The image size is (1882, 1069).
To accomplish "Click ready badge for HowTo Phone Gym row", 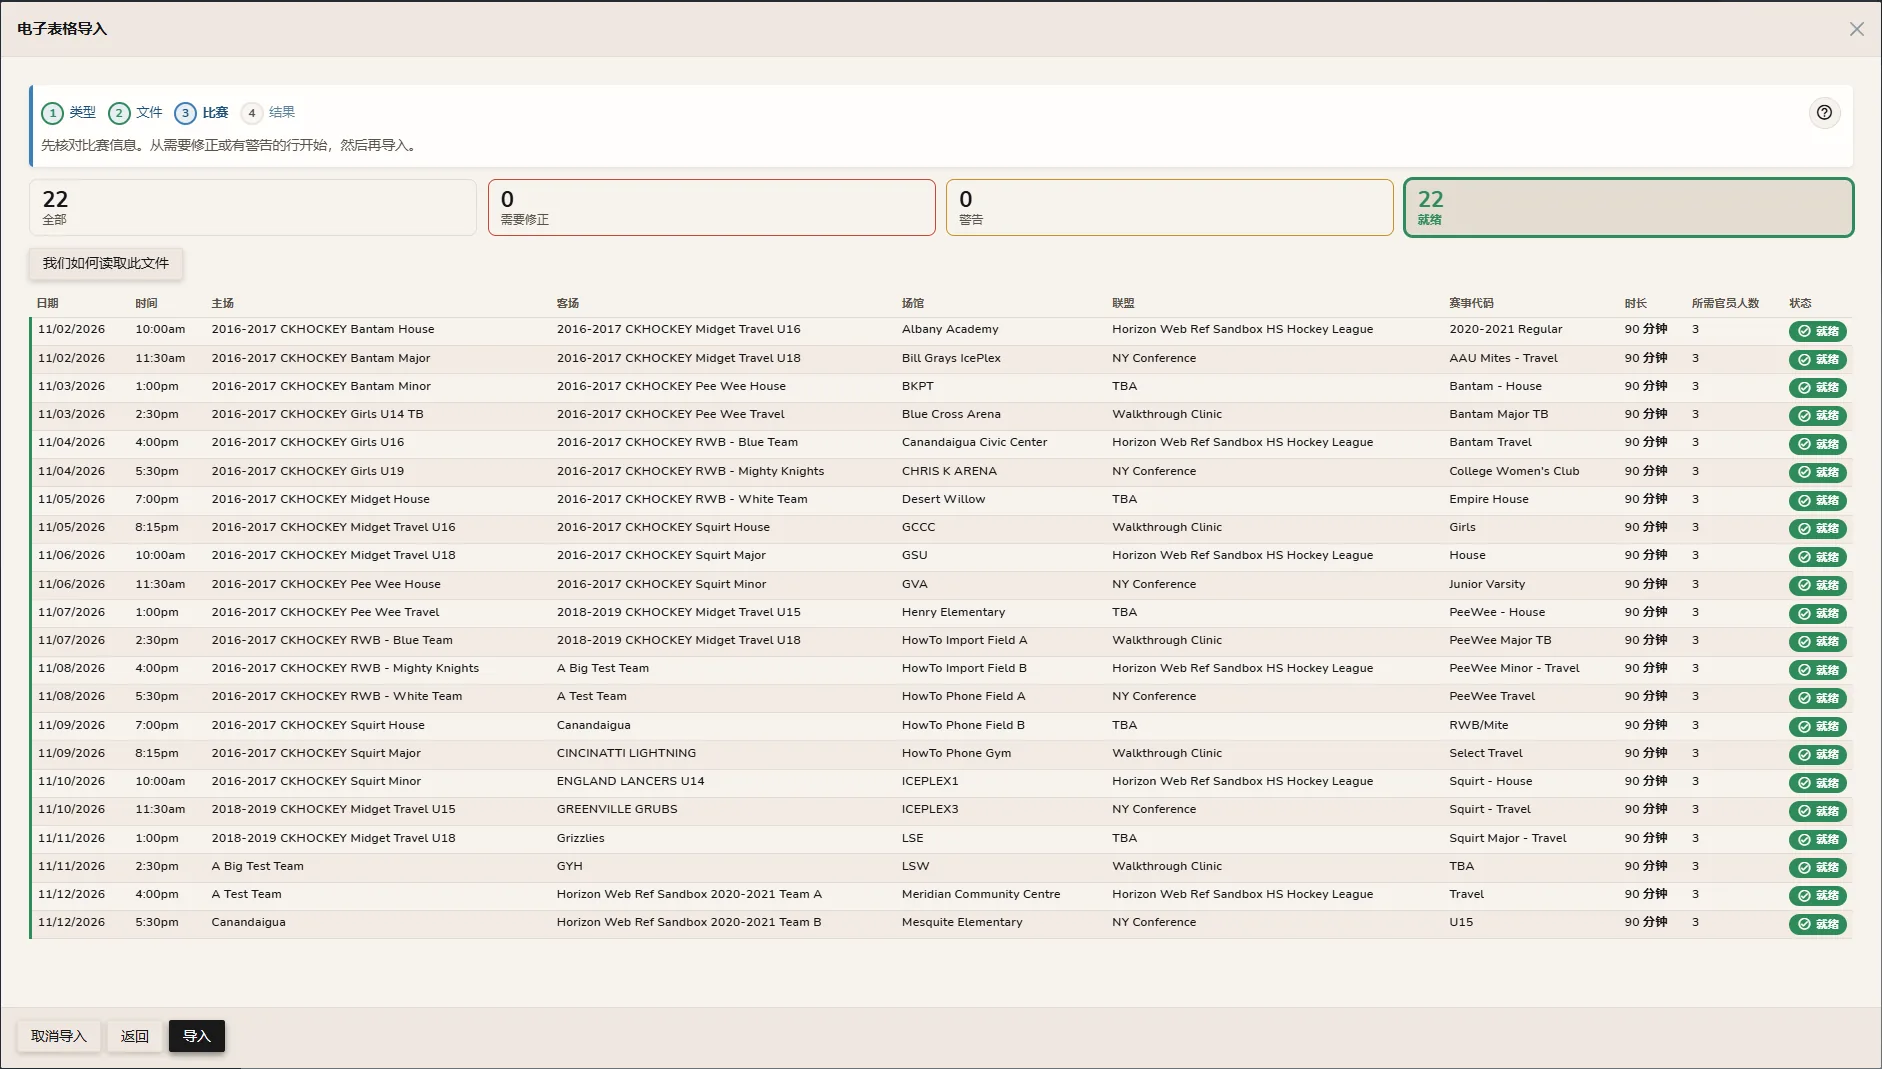I will coord(1817,754).
